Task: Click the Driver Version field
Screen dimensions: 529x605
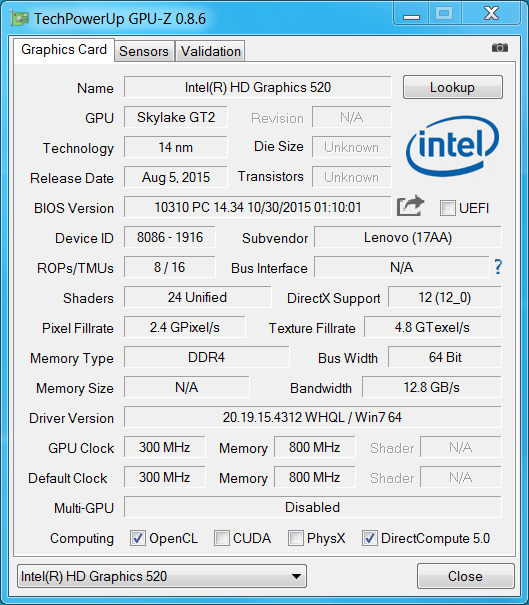Action: (313, 417)
